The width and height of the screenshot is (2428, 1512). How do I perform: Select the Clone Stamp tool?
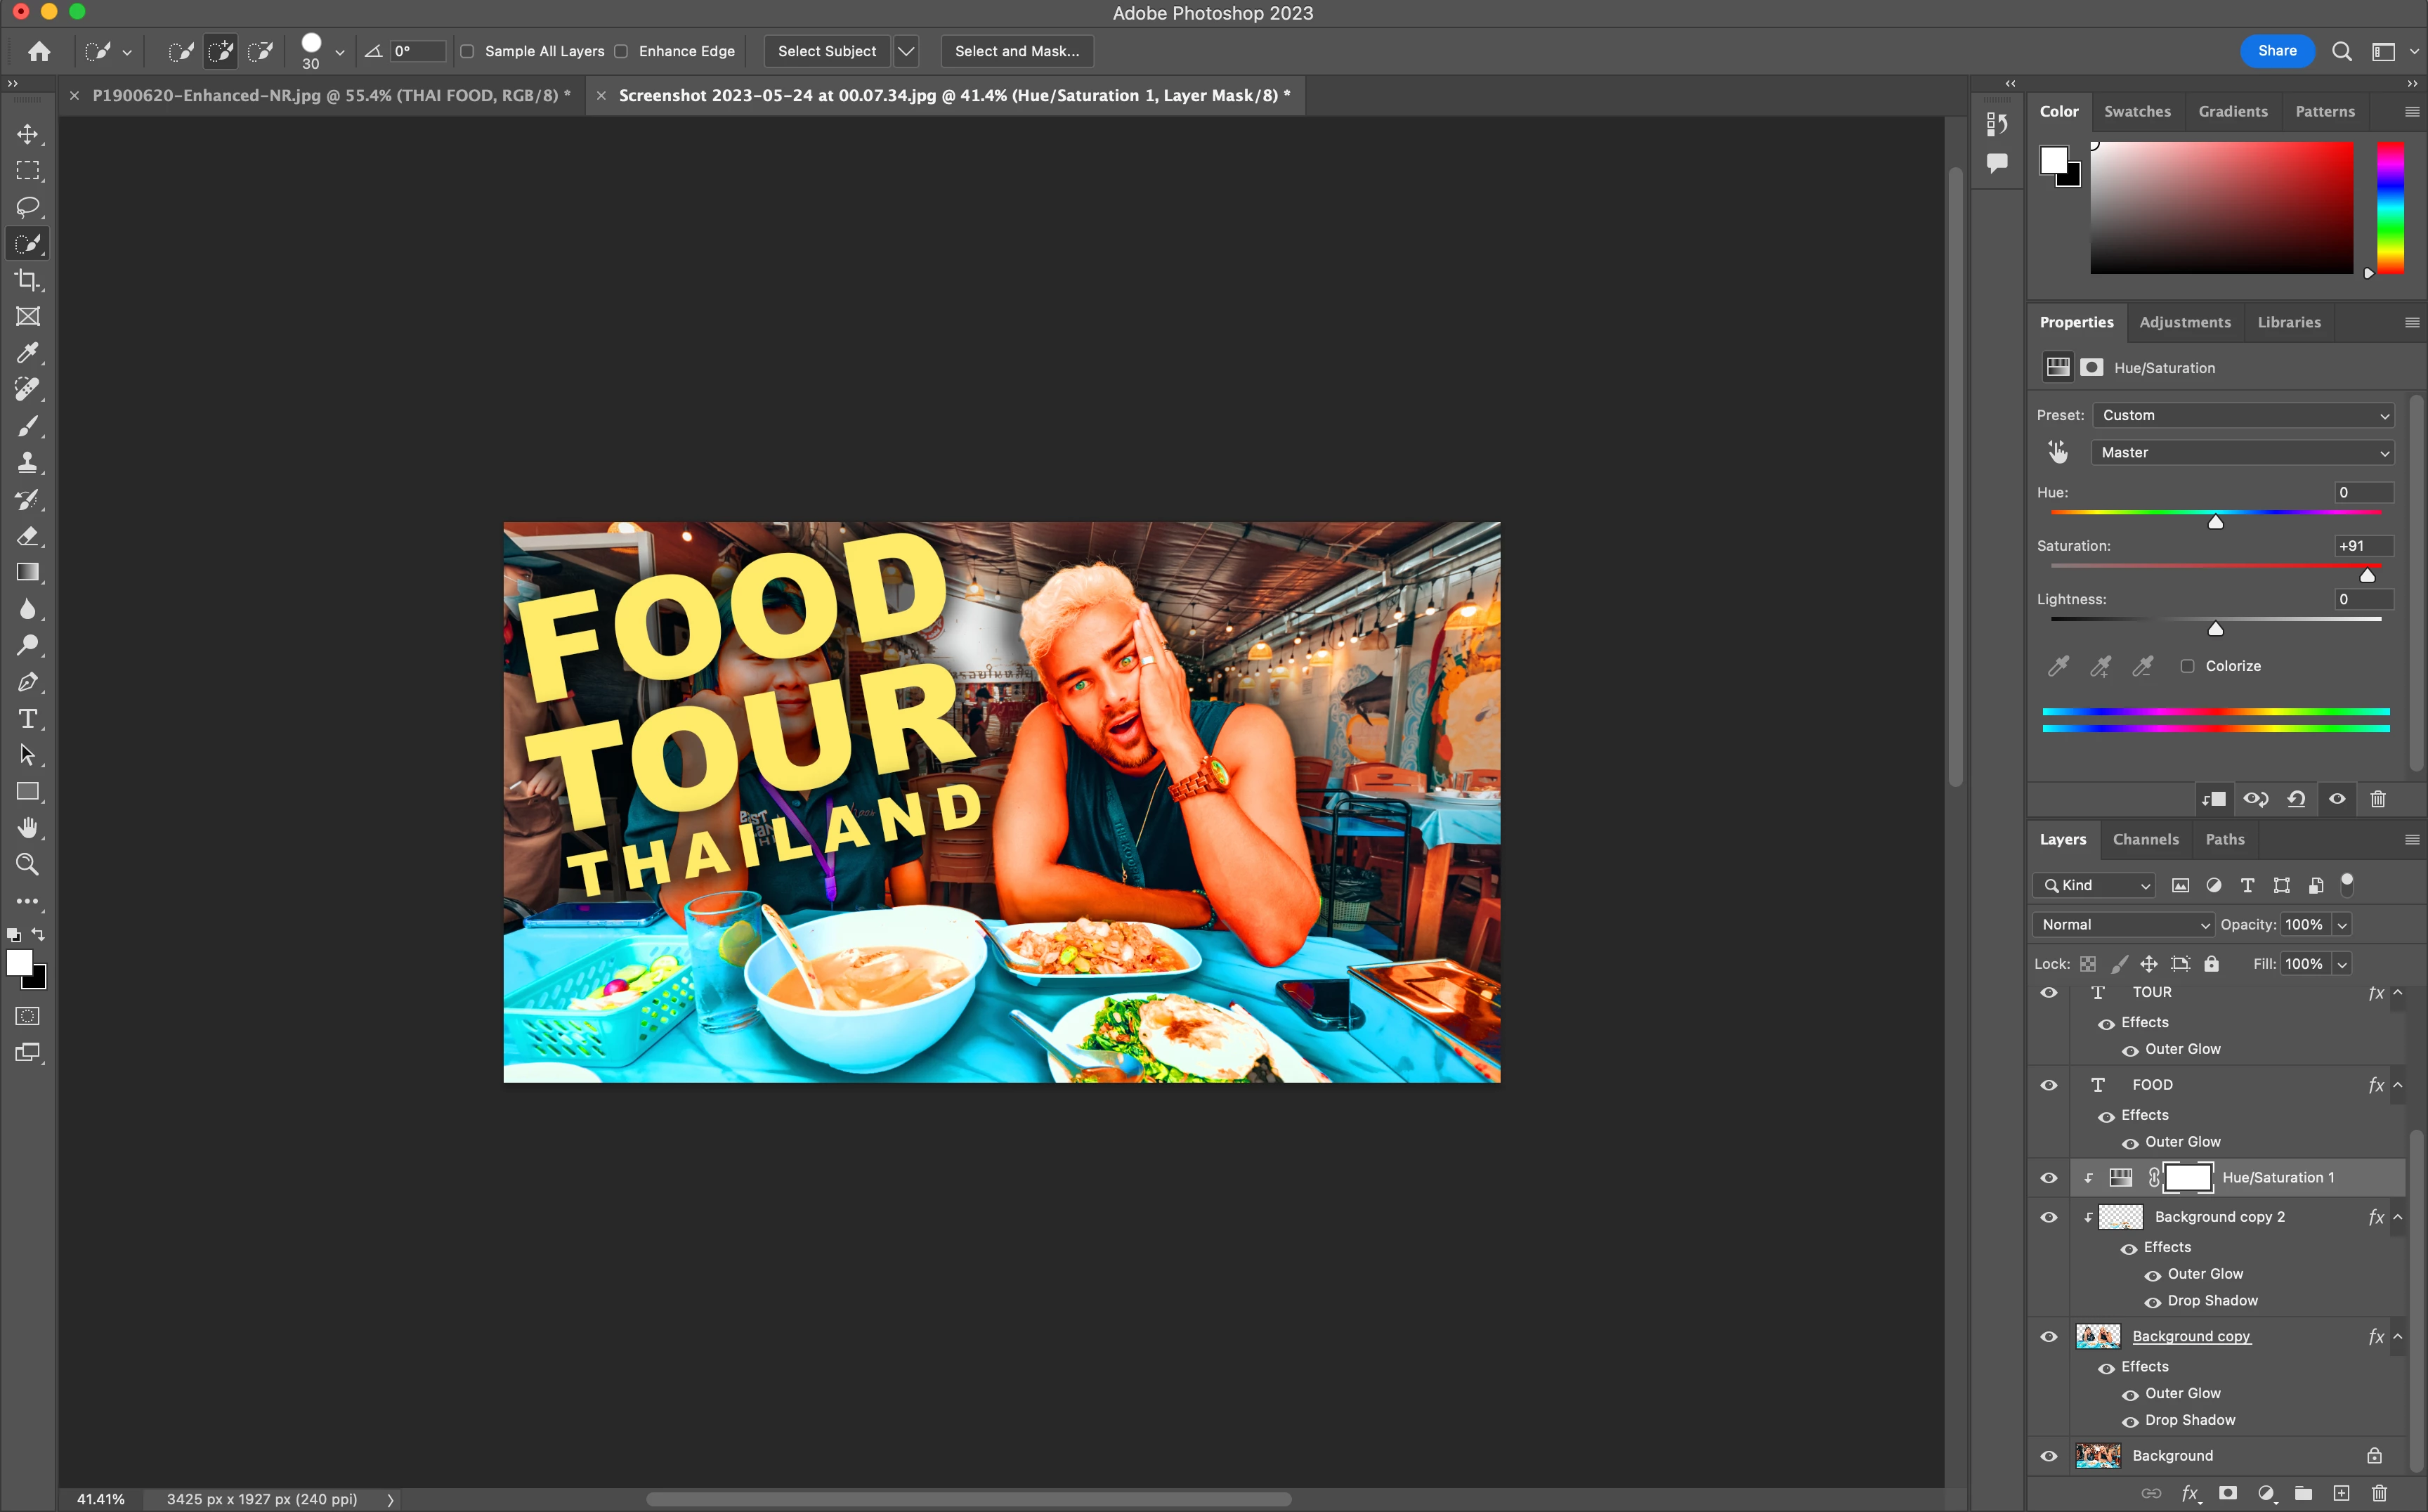[x=27, y=463]
